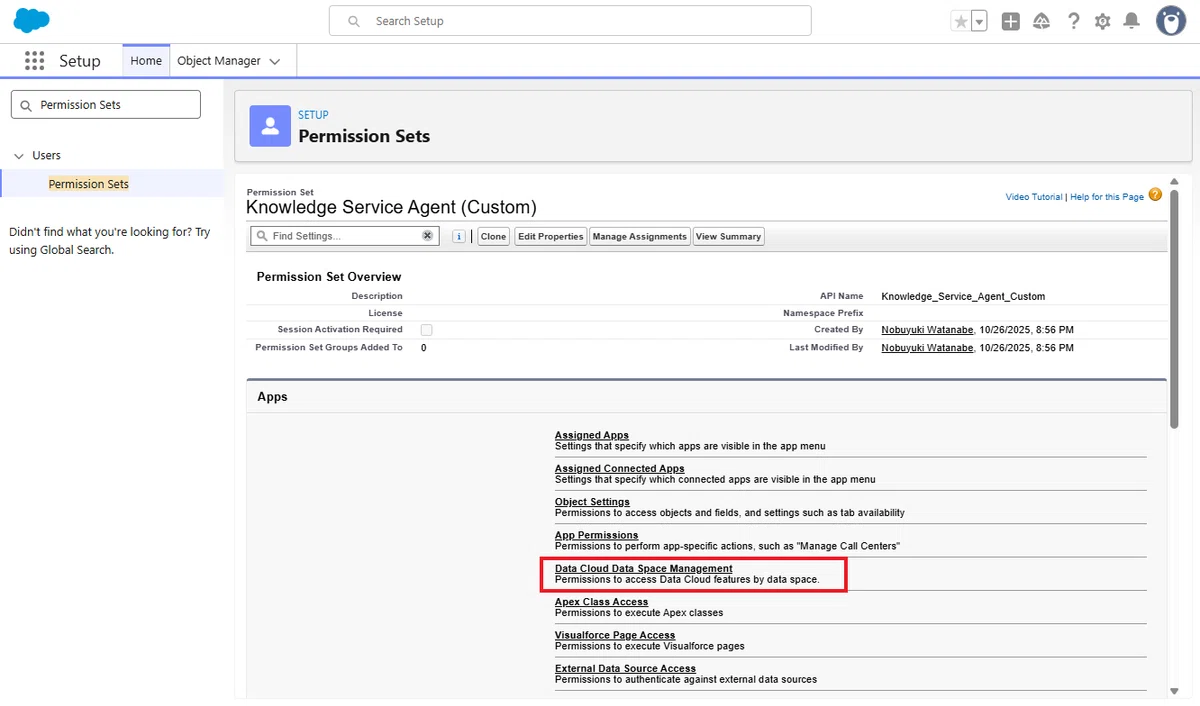Click the favorites star icon
The image size is (1200, 706).
pos(961,21)
